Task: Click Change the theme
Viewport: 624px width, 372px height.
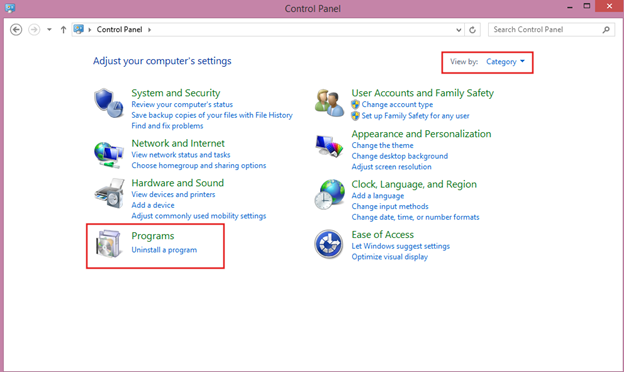Action: point(382,145)
